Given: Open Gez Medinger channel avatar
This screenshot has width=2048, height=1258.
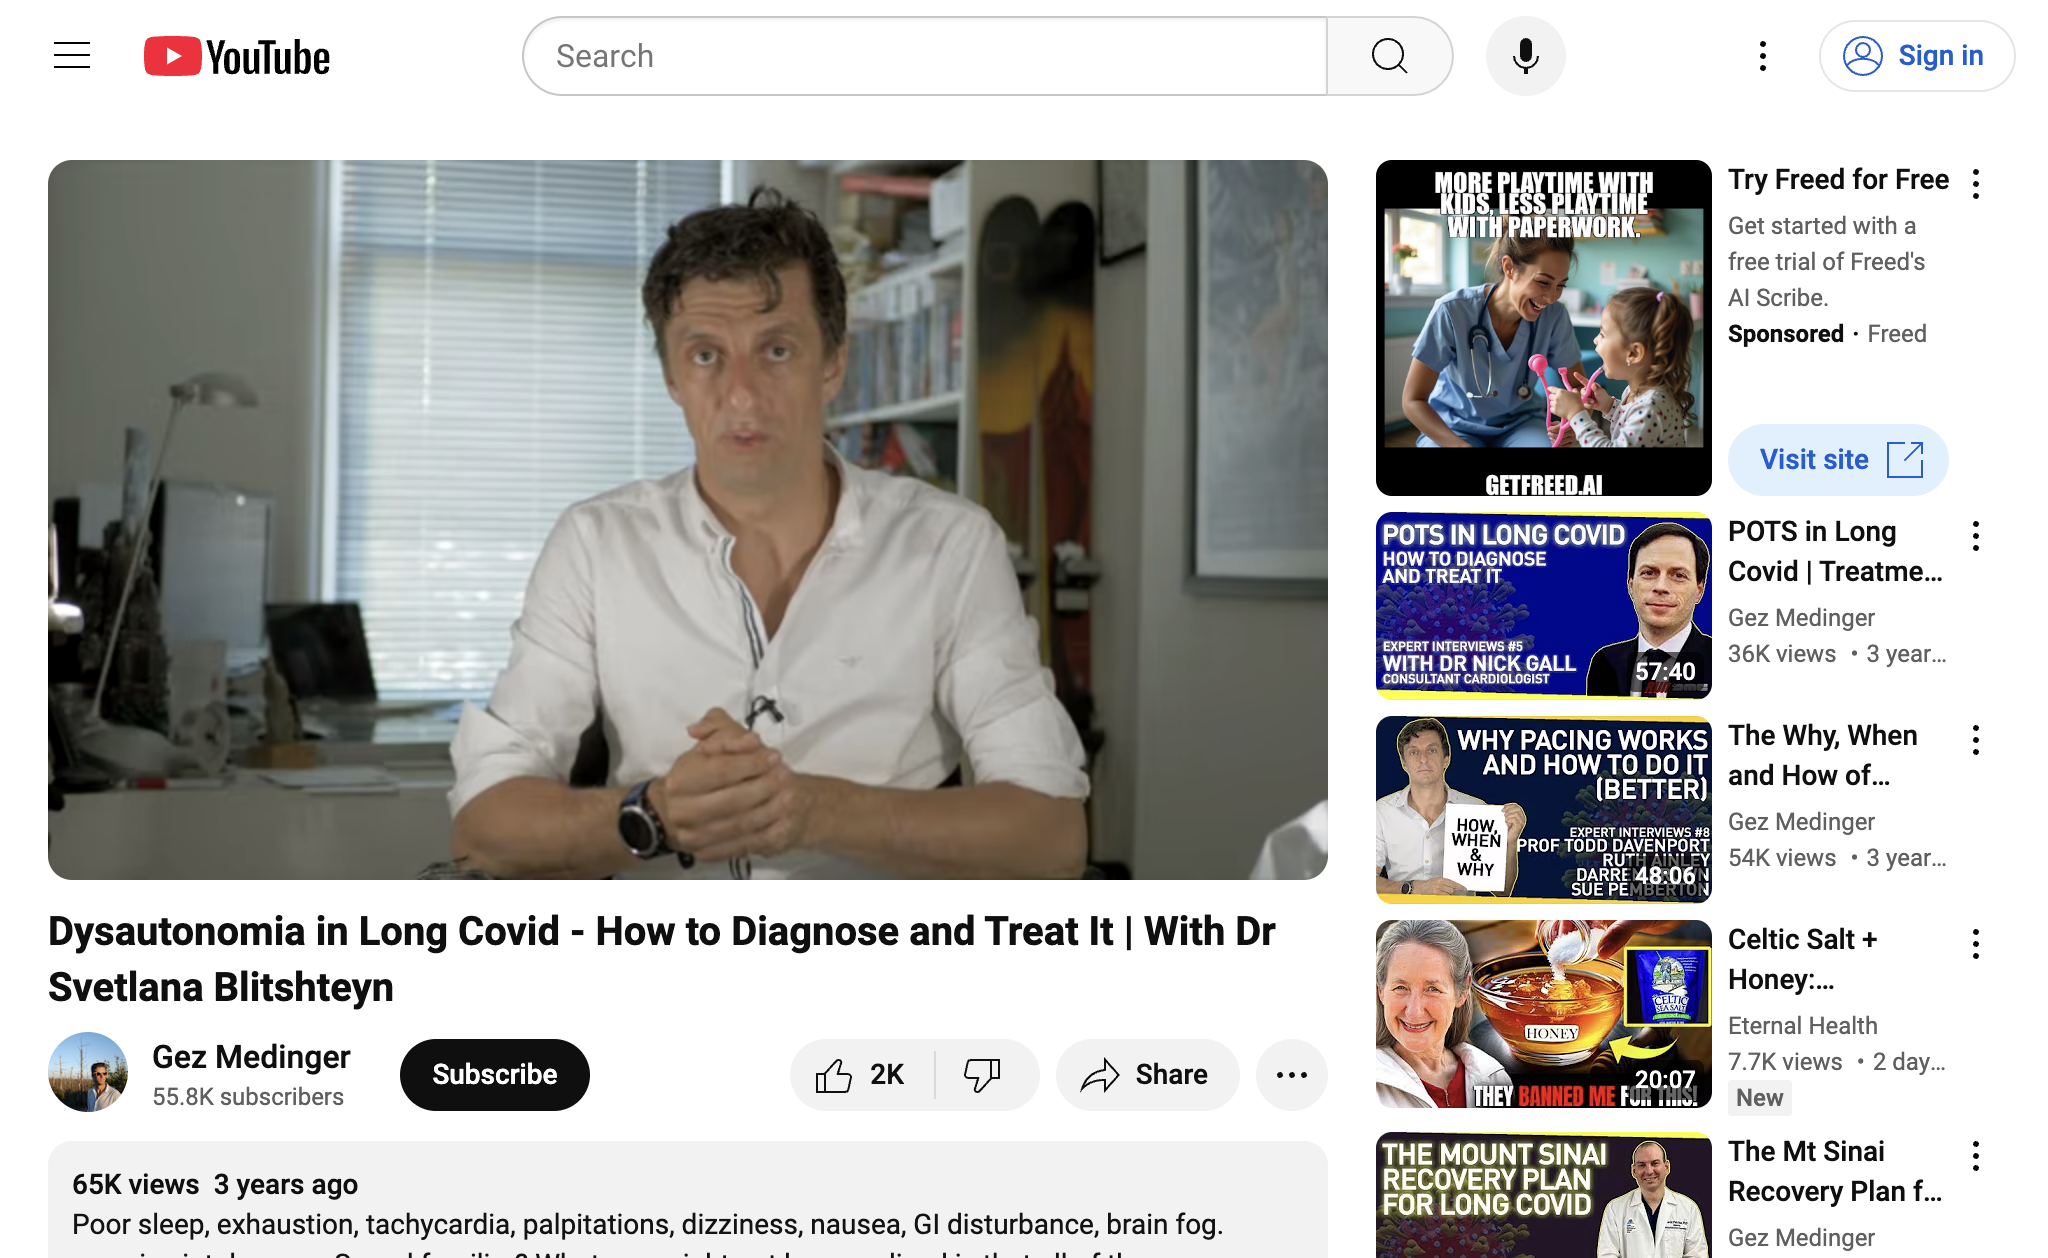Looking at the screenshot, I should click(88, 1072).
